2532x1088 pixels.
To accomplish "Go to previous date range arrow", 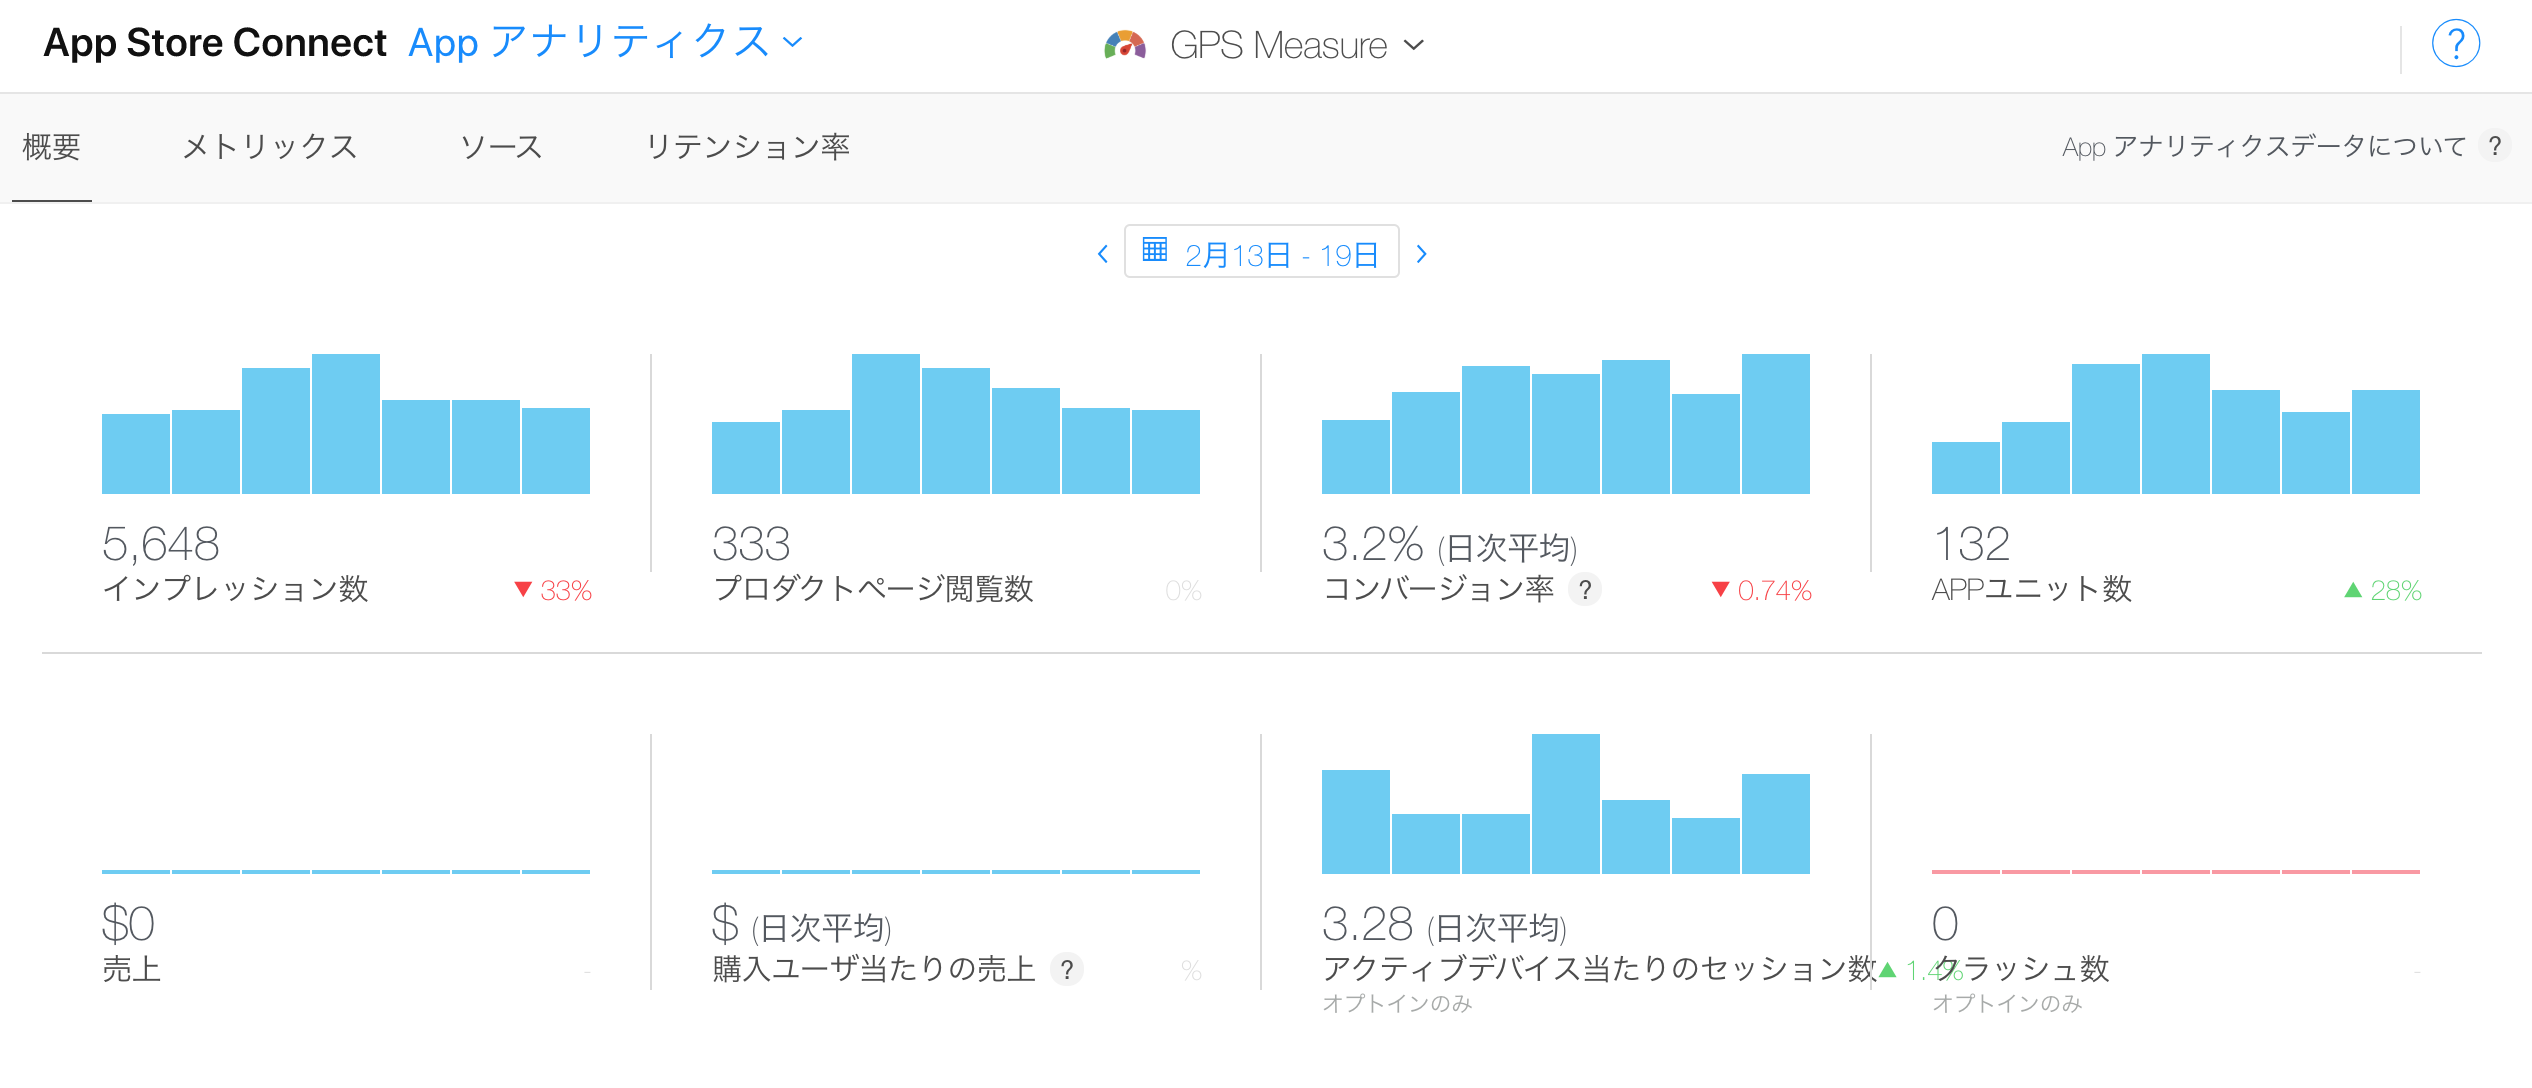I will [1102, 254].
